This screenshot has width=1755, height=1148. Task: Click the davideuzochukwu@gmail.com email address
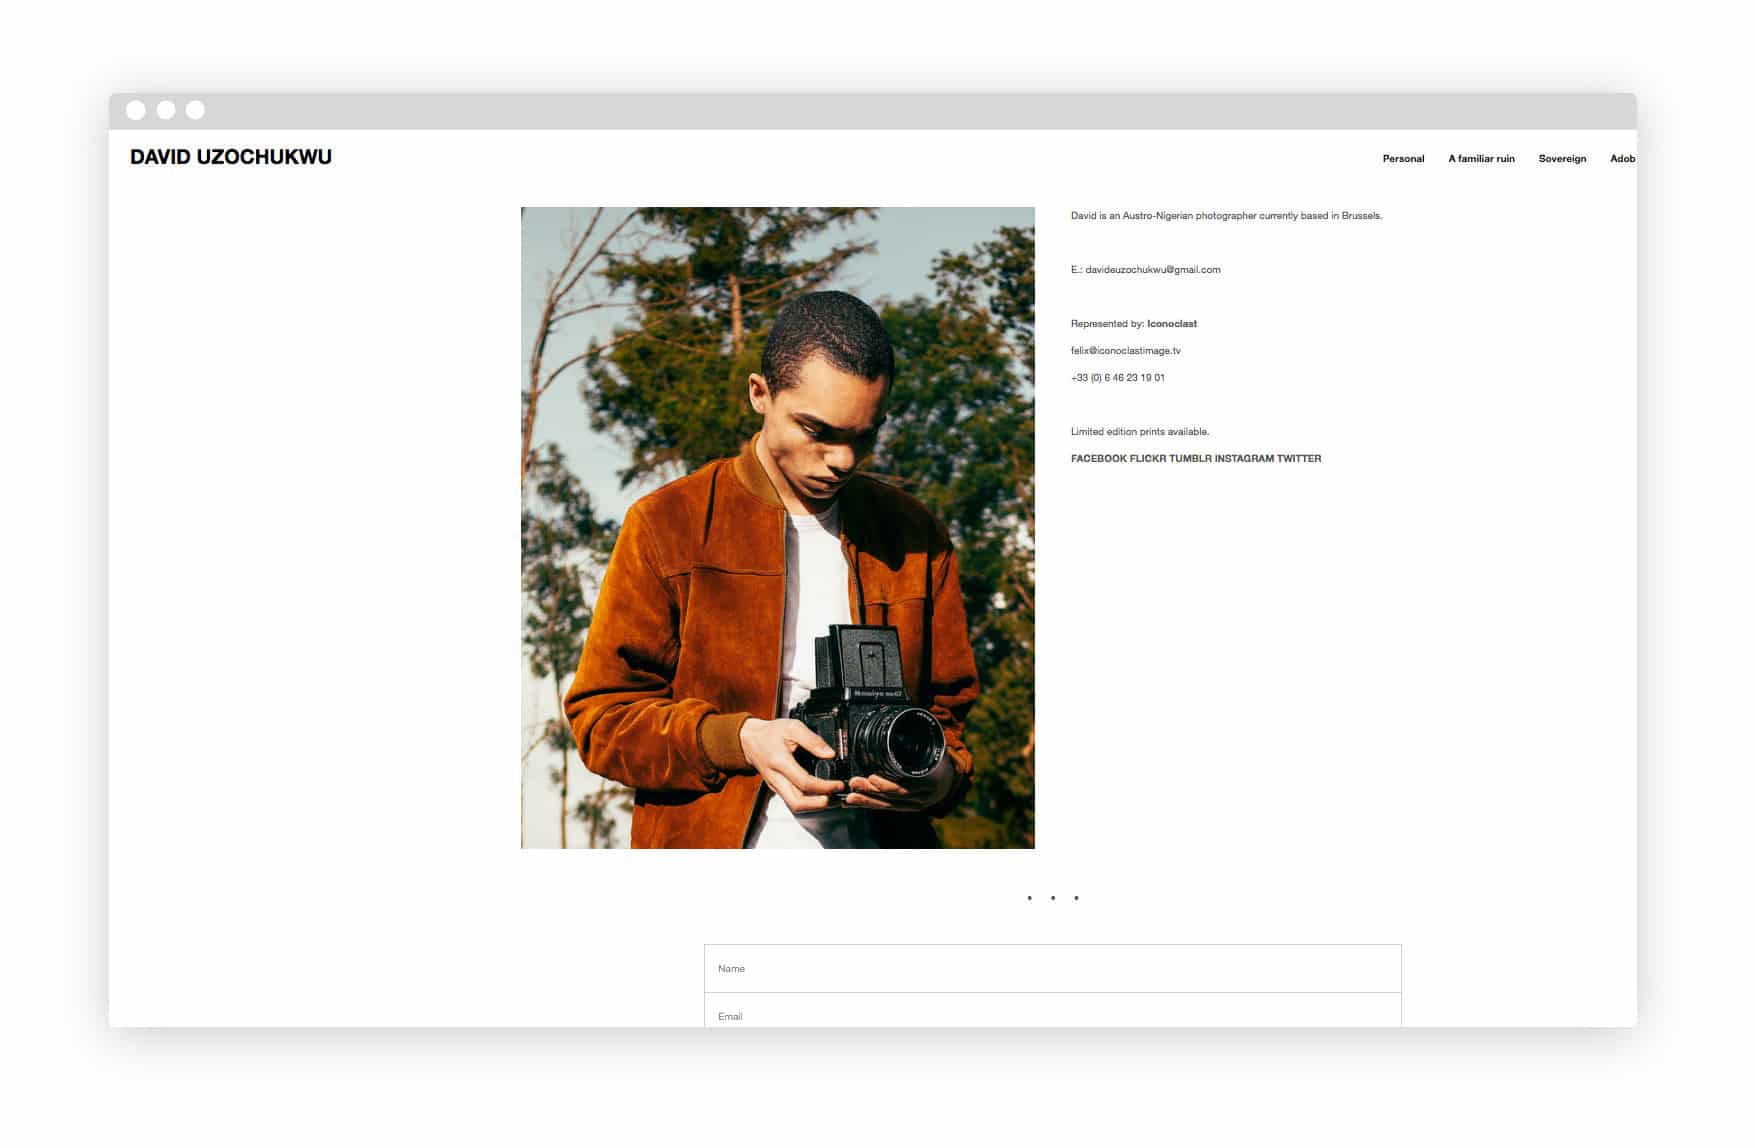coord(1153,270)
